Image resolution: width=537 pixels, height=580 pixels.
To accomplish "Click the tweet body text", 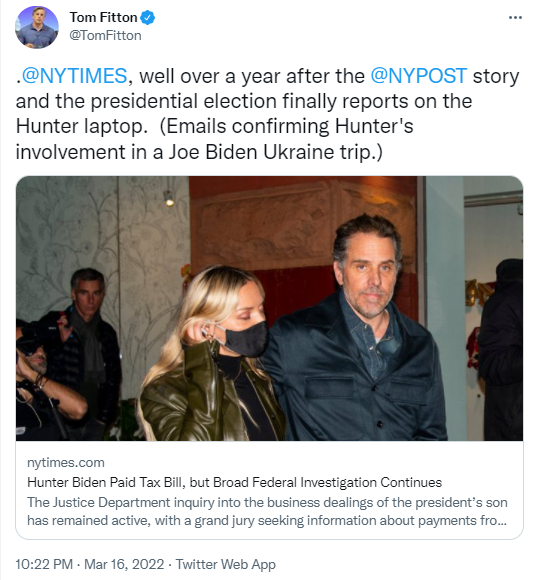I will coord(267,114).
